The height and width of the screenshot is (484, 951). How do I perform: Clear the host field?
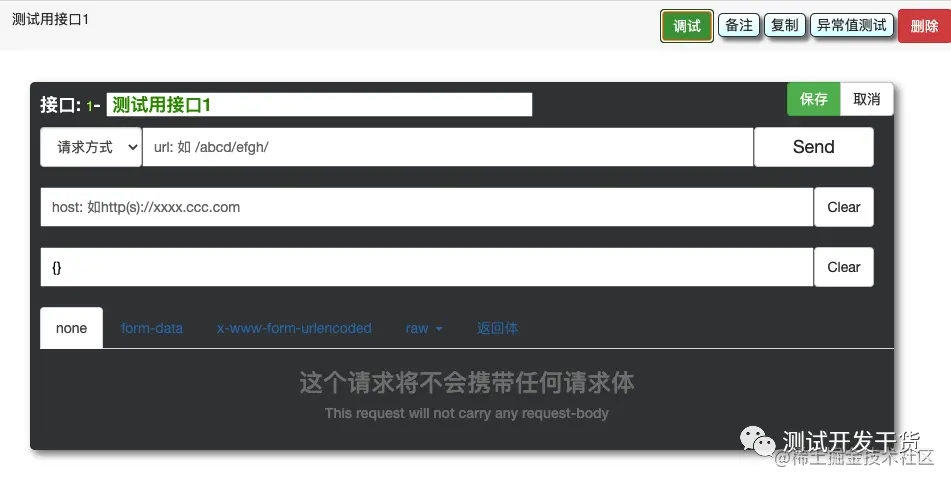tap(844, 207)
